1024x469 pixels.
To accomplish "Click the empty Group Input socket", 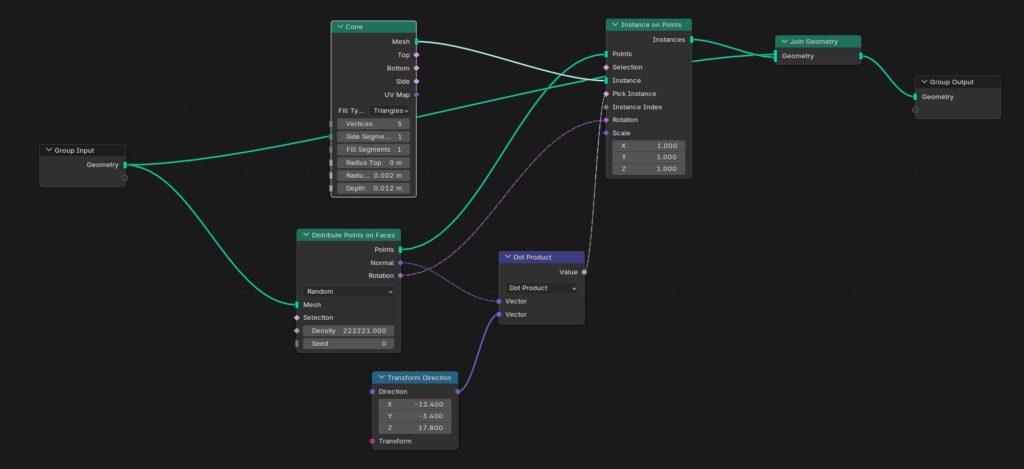I will (x=125, y=178).
